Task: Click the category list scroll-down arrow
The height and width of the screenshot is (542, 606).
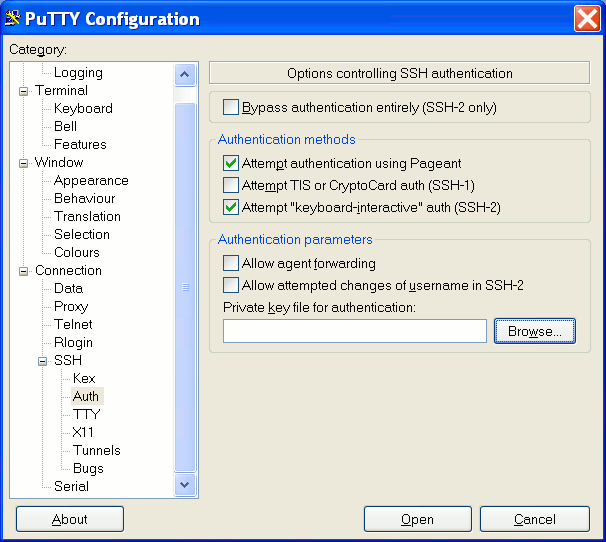Action: 185,484
